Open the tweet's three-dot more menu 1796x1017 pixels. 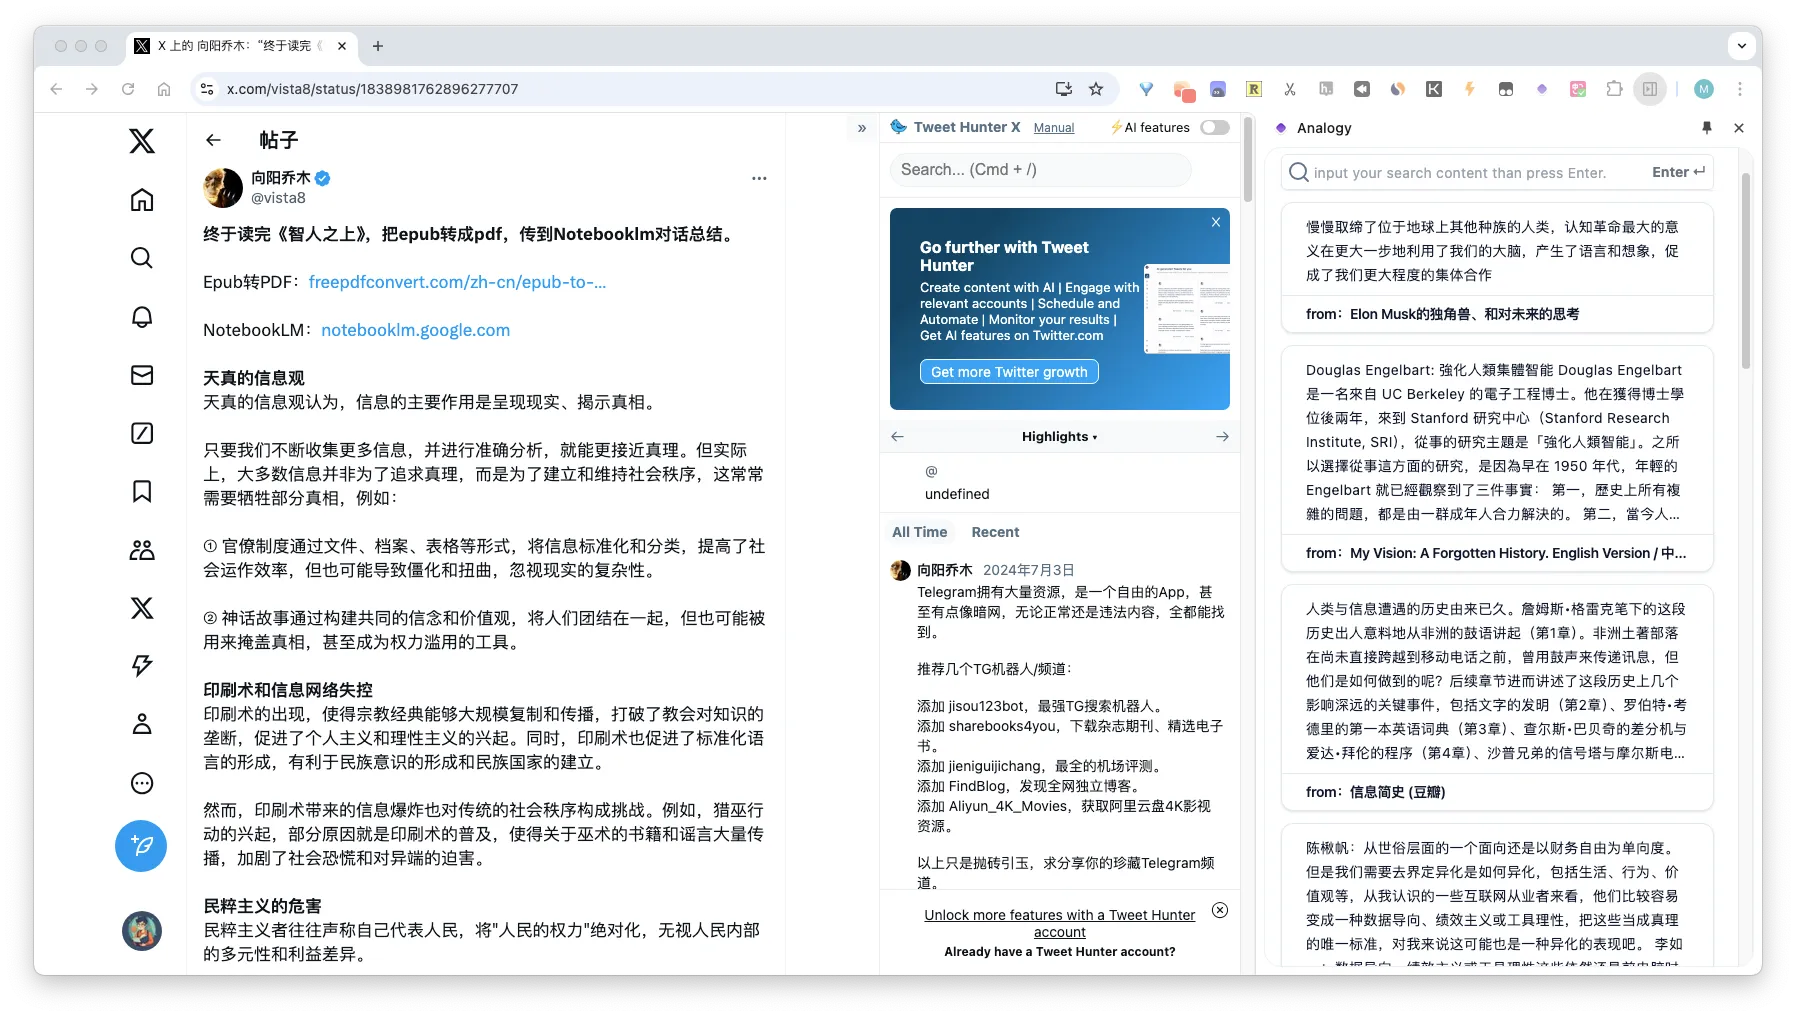759,178
